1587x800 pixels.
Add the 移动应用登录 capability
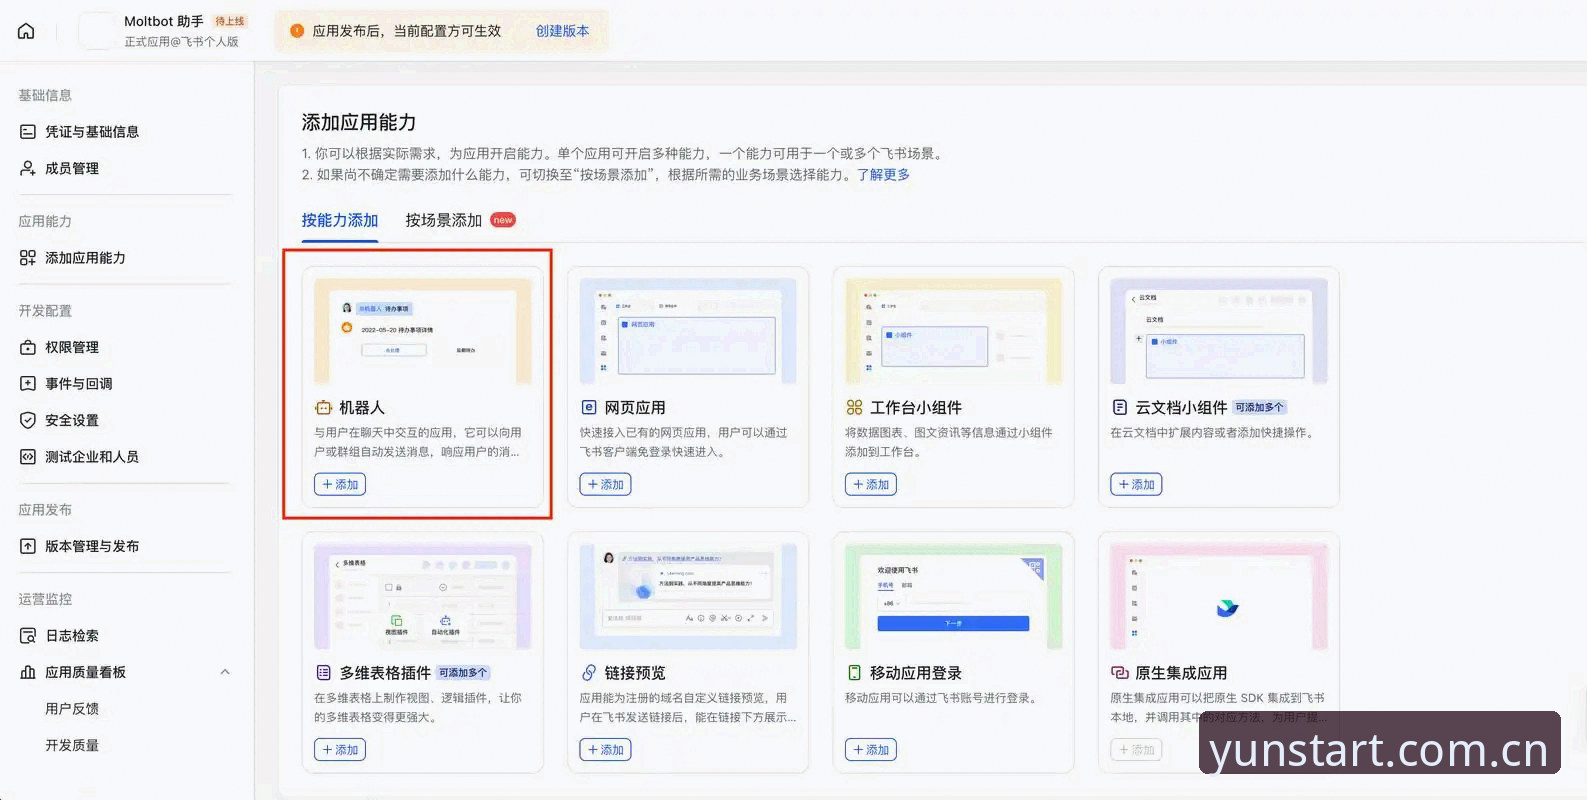pyautogui.click(x=871, y=749)
